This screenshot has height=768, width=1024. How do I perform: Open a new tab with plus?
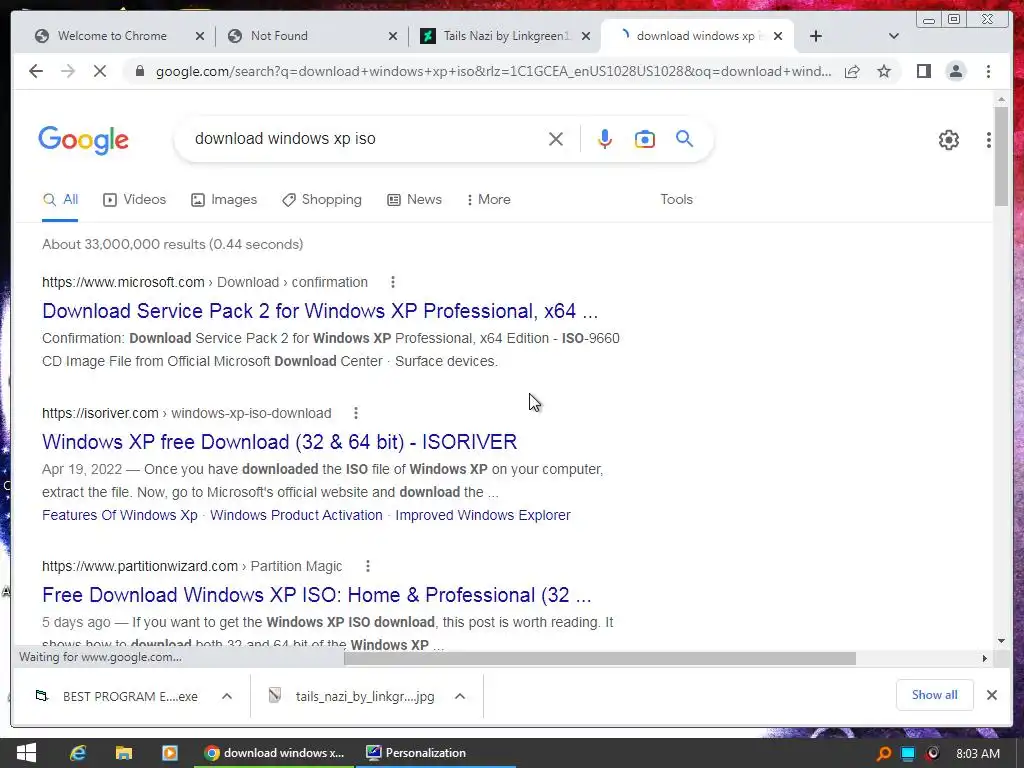(x=816, y=36)
